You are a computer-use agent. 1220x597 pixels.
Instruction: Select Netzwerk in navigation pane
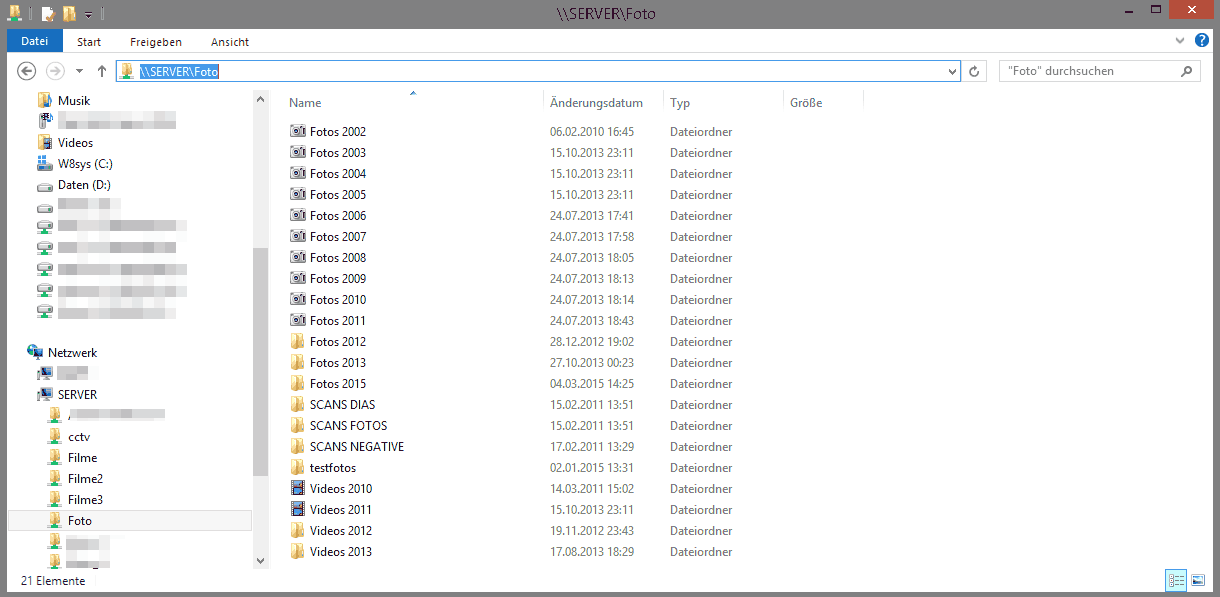72,352
